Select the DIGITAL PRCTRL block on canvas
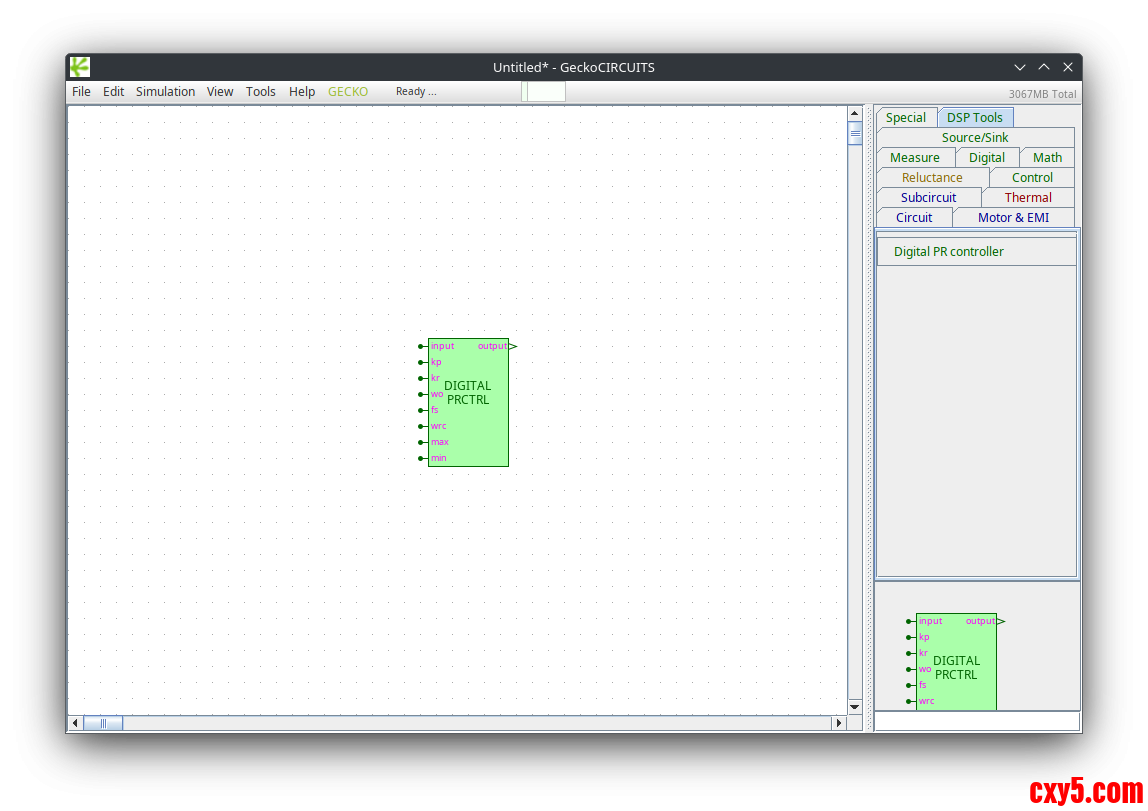This screenshot has width=1148, height=811. coord(468,402)
